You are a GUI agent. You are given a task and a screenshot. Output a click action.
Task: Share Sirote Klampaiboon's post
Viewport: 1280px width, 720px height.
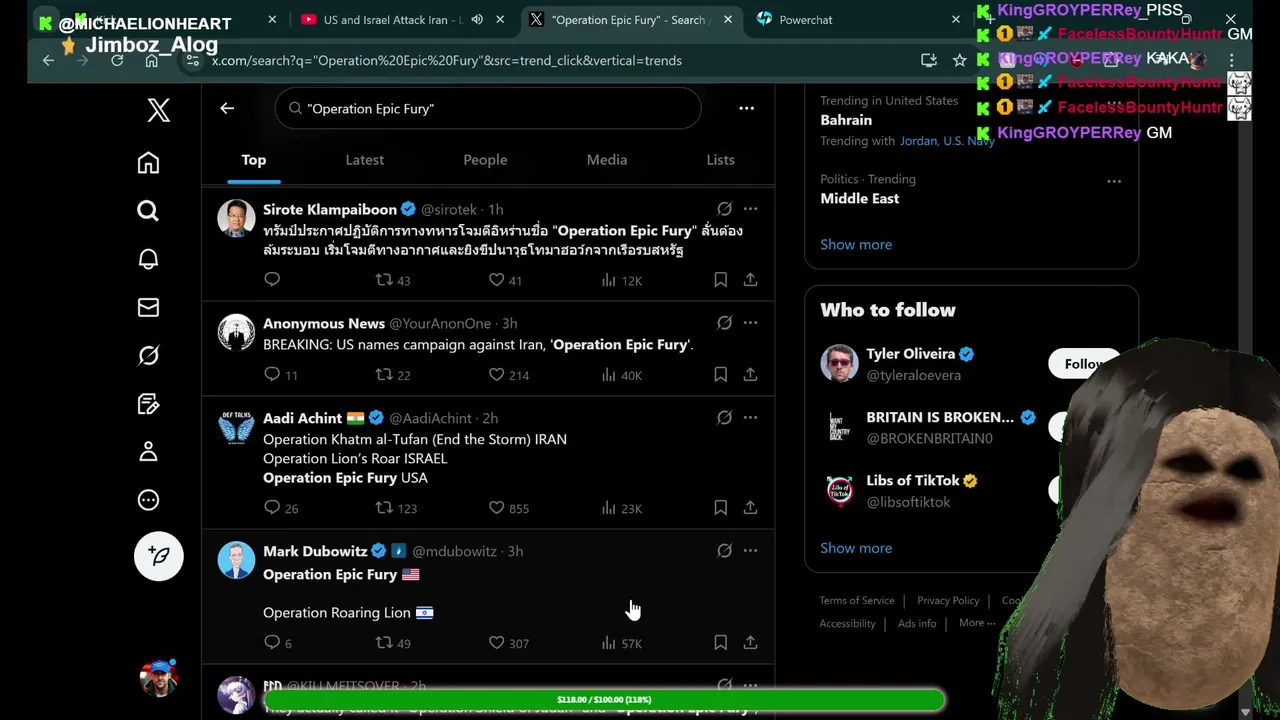750,280
